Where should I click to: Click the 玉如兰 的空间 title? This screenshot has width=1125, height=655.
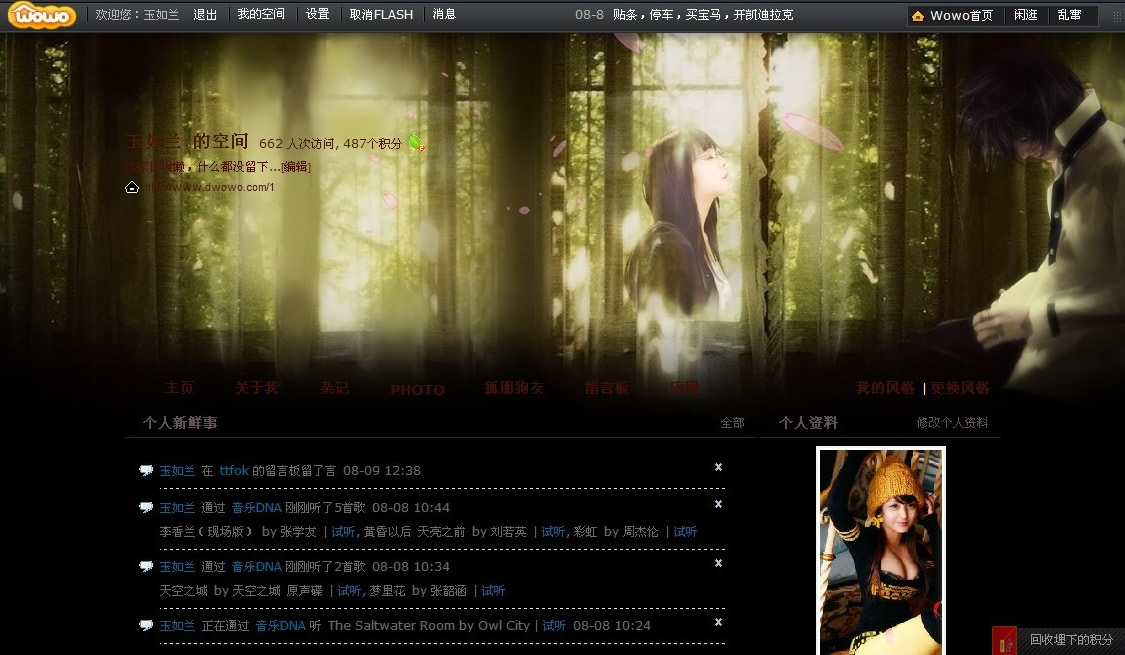(x=187, y=141)
